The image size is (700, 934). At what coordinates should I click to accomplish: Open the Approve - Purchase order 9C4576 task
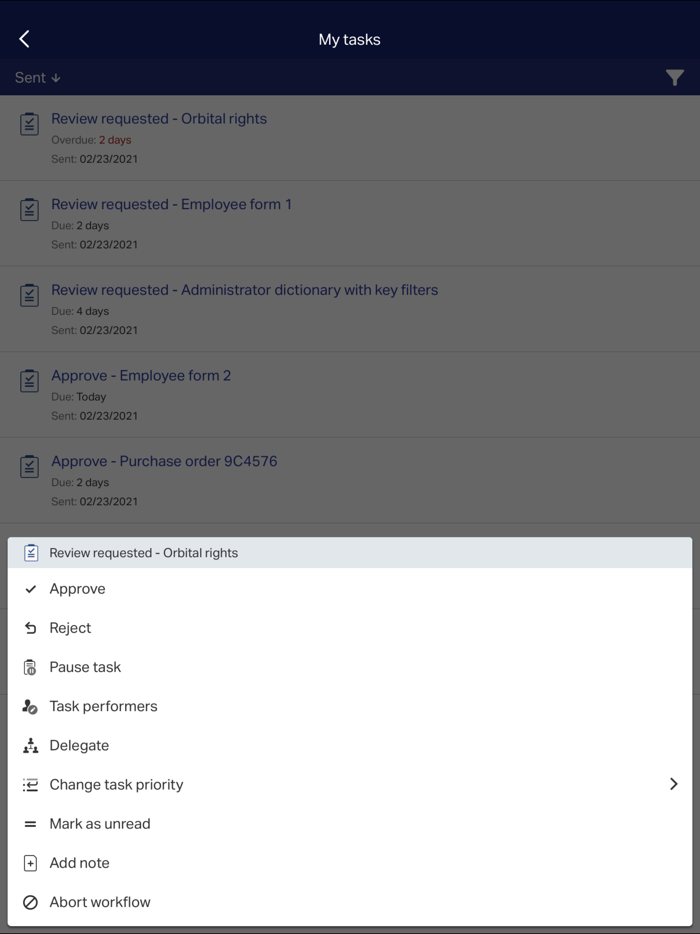click(164, 461)
